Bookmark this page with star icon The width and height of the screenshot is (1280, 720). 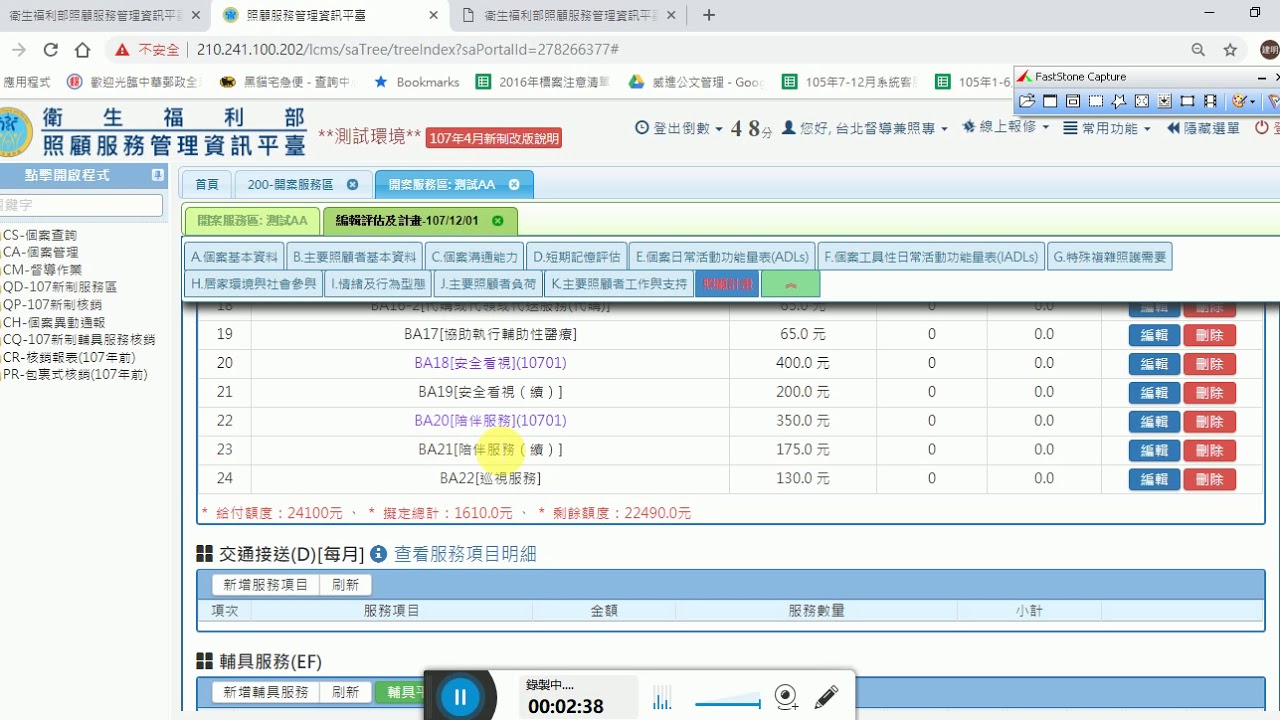1230,50
